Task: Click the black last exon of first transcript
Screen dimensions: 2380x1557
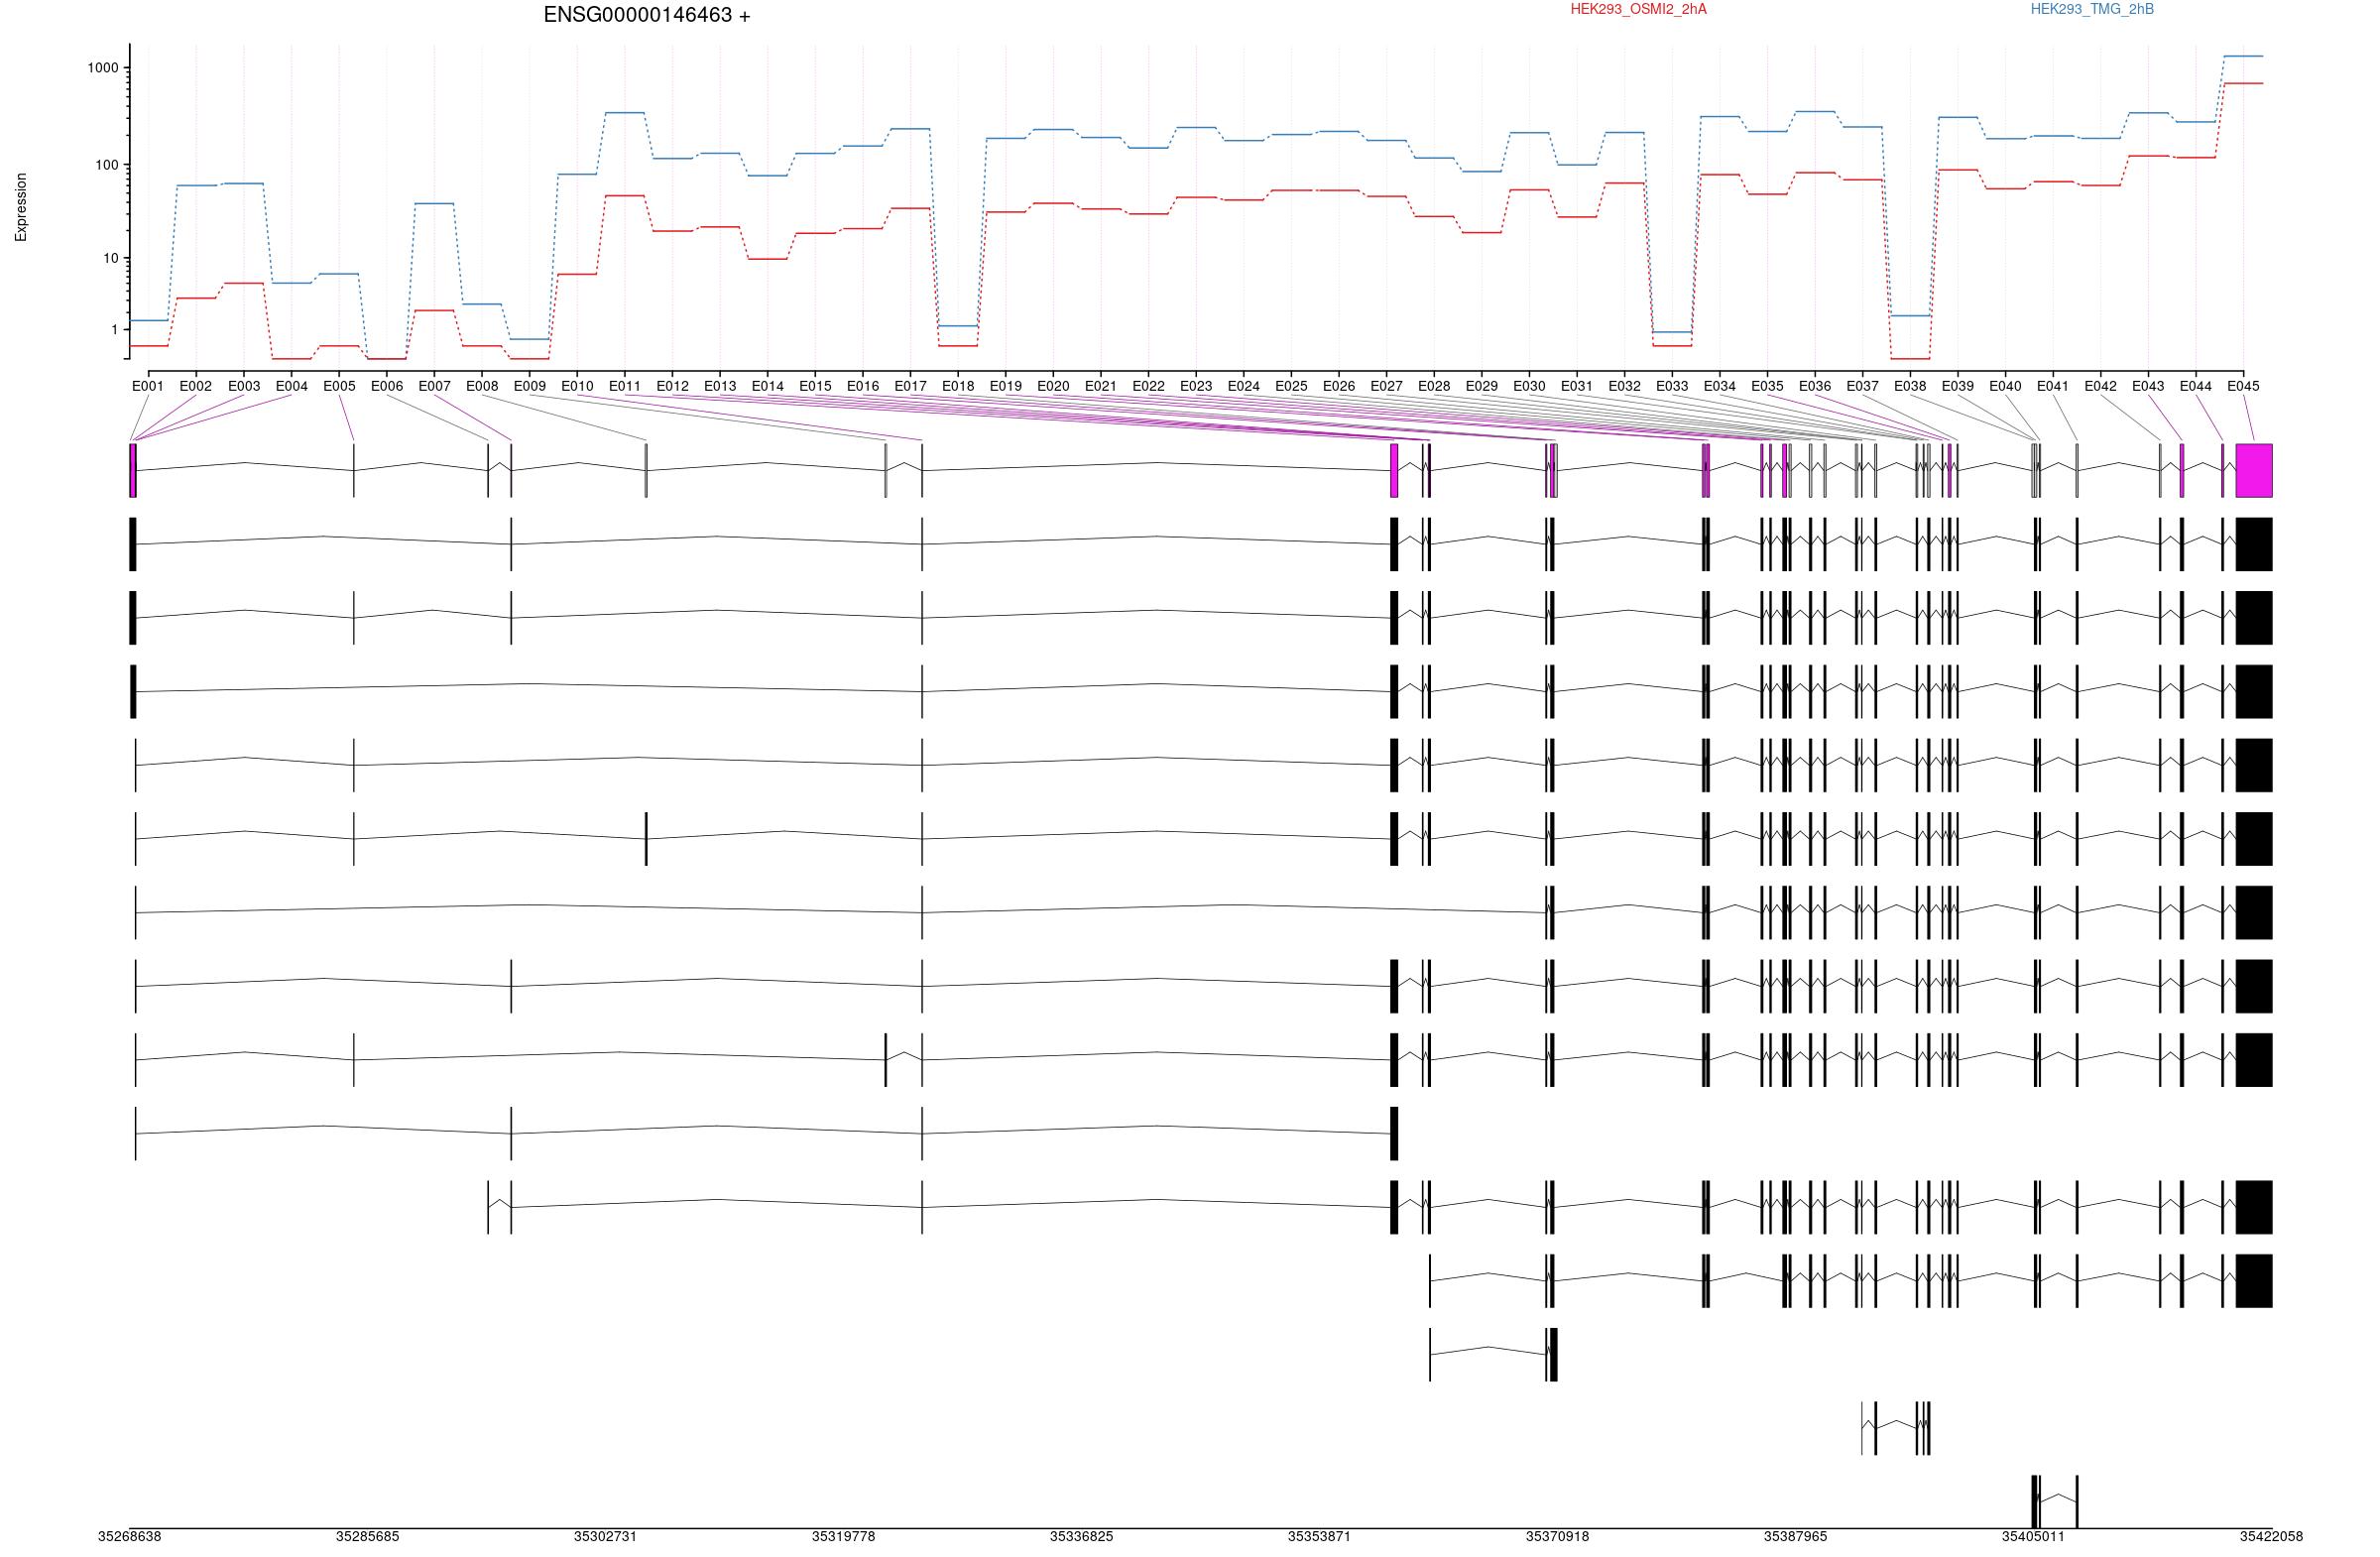Action: point(2254,544)
